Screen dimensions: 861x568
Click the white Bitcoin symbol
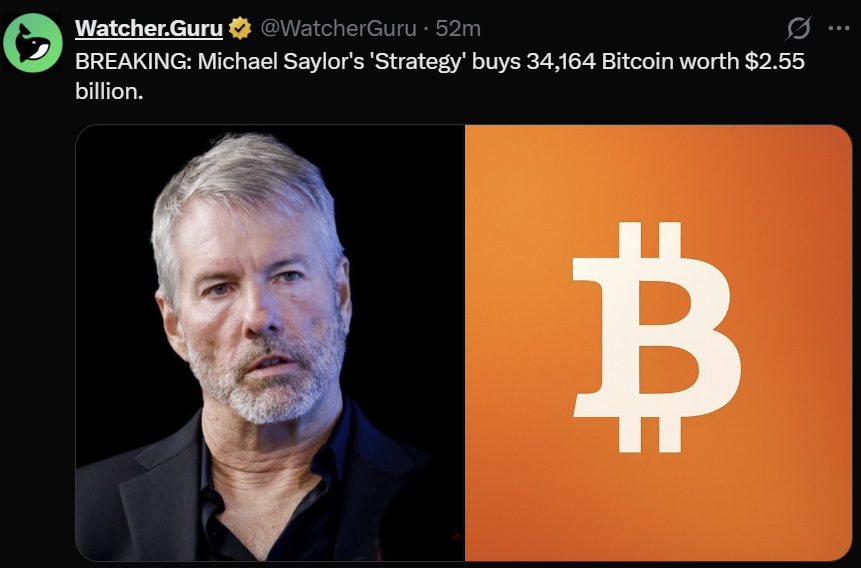(657, 337)
